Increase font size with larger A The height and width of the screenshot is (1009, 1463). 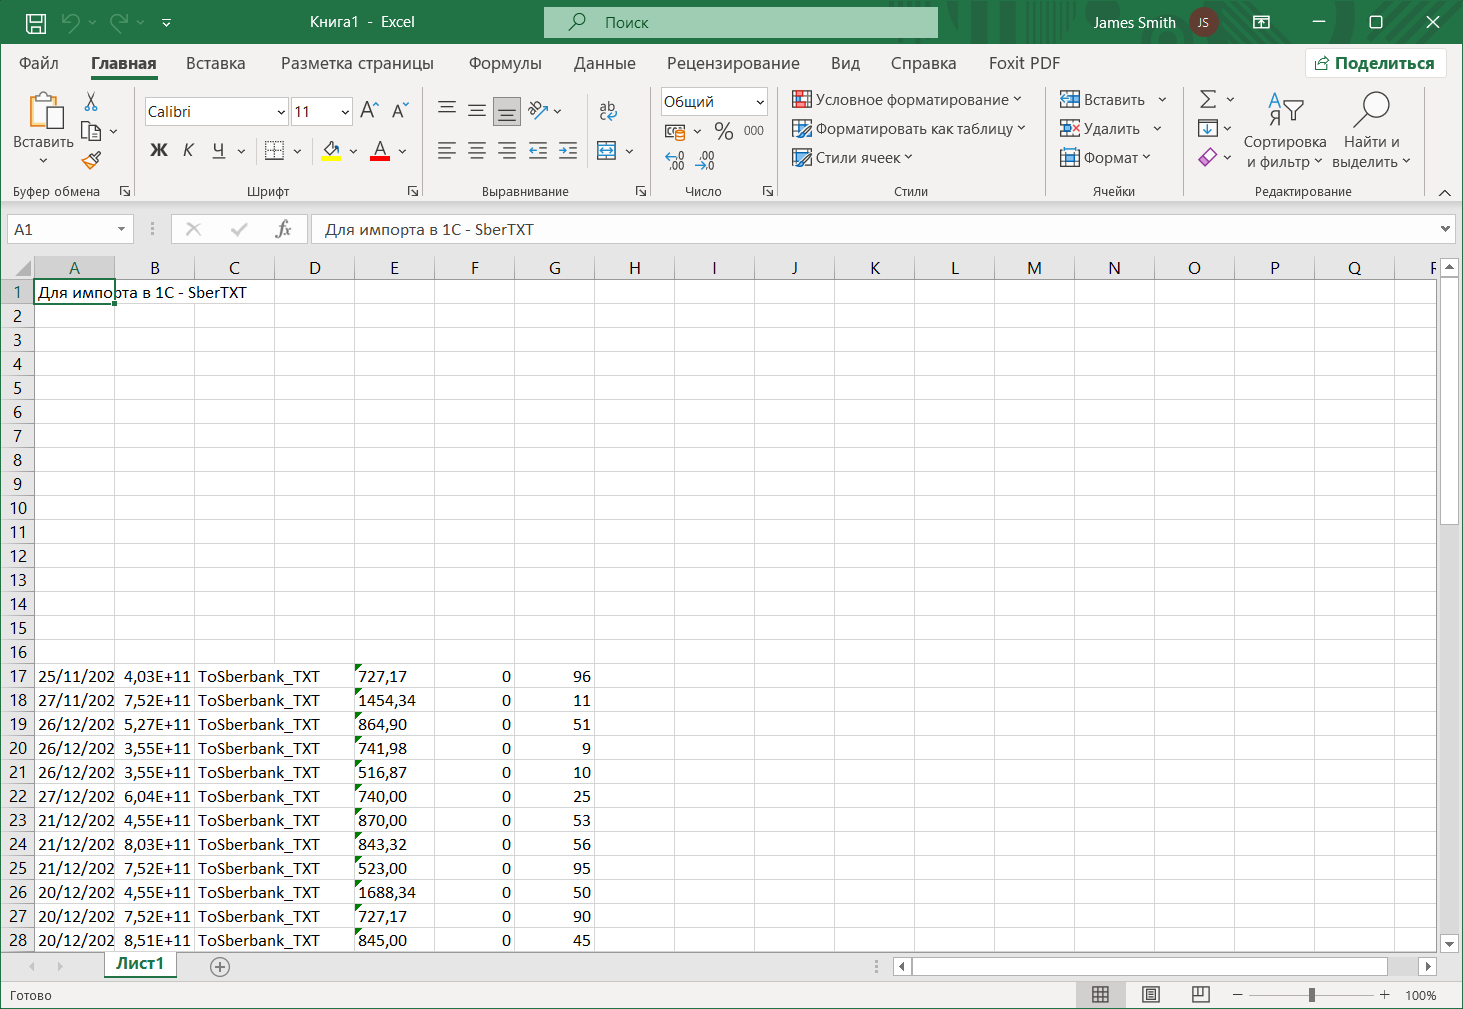pos(369,111)
